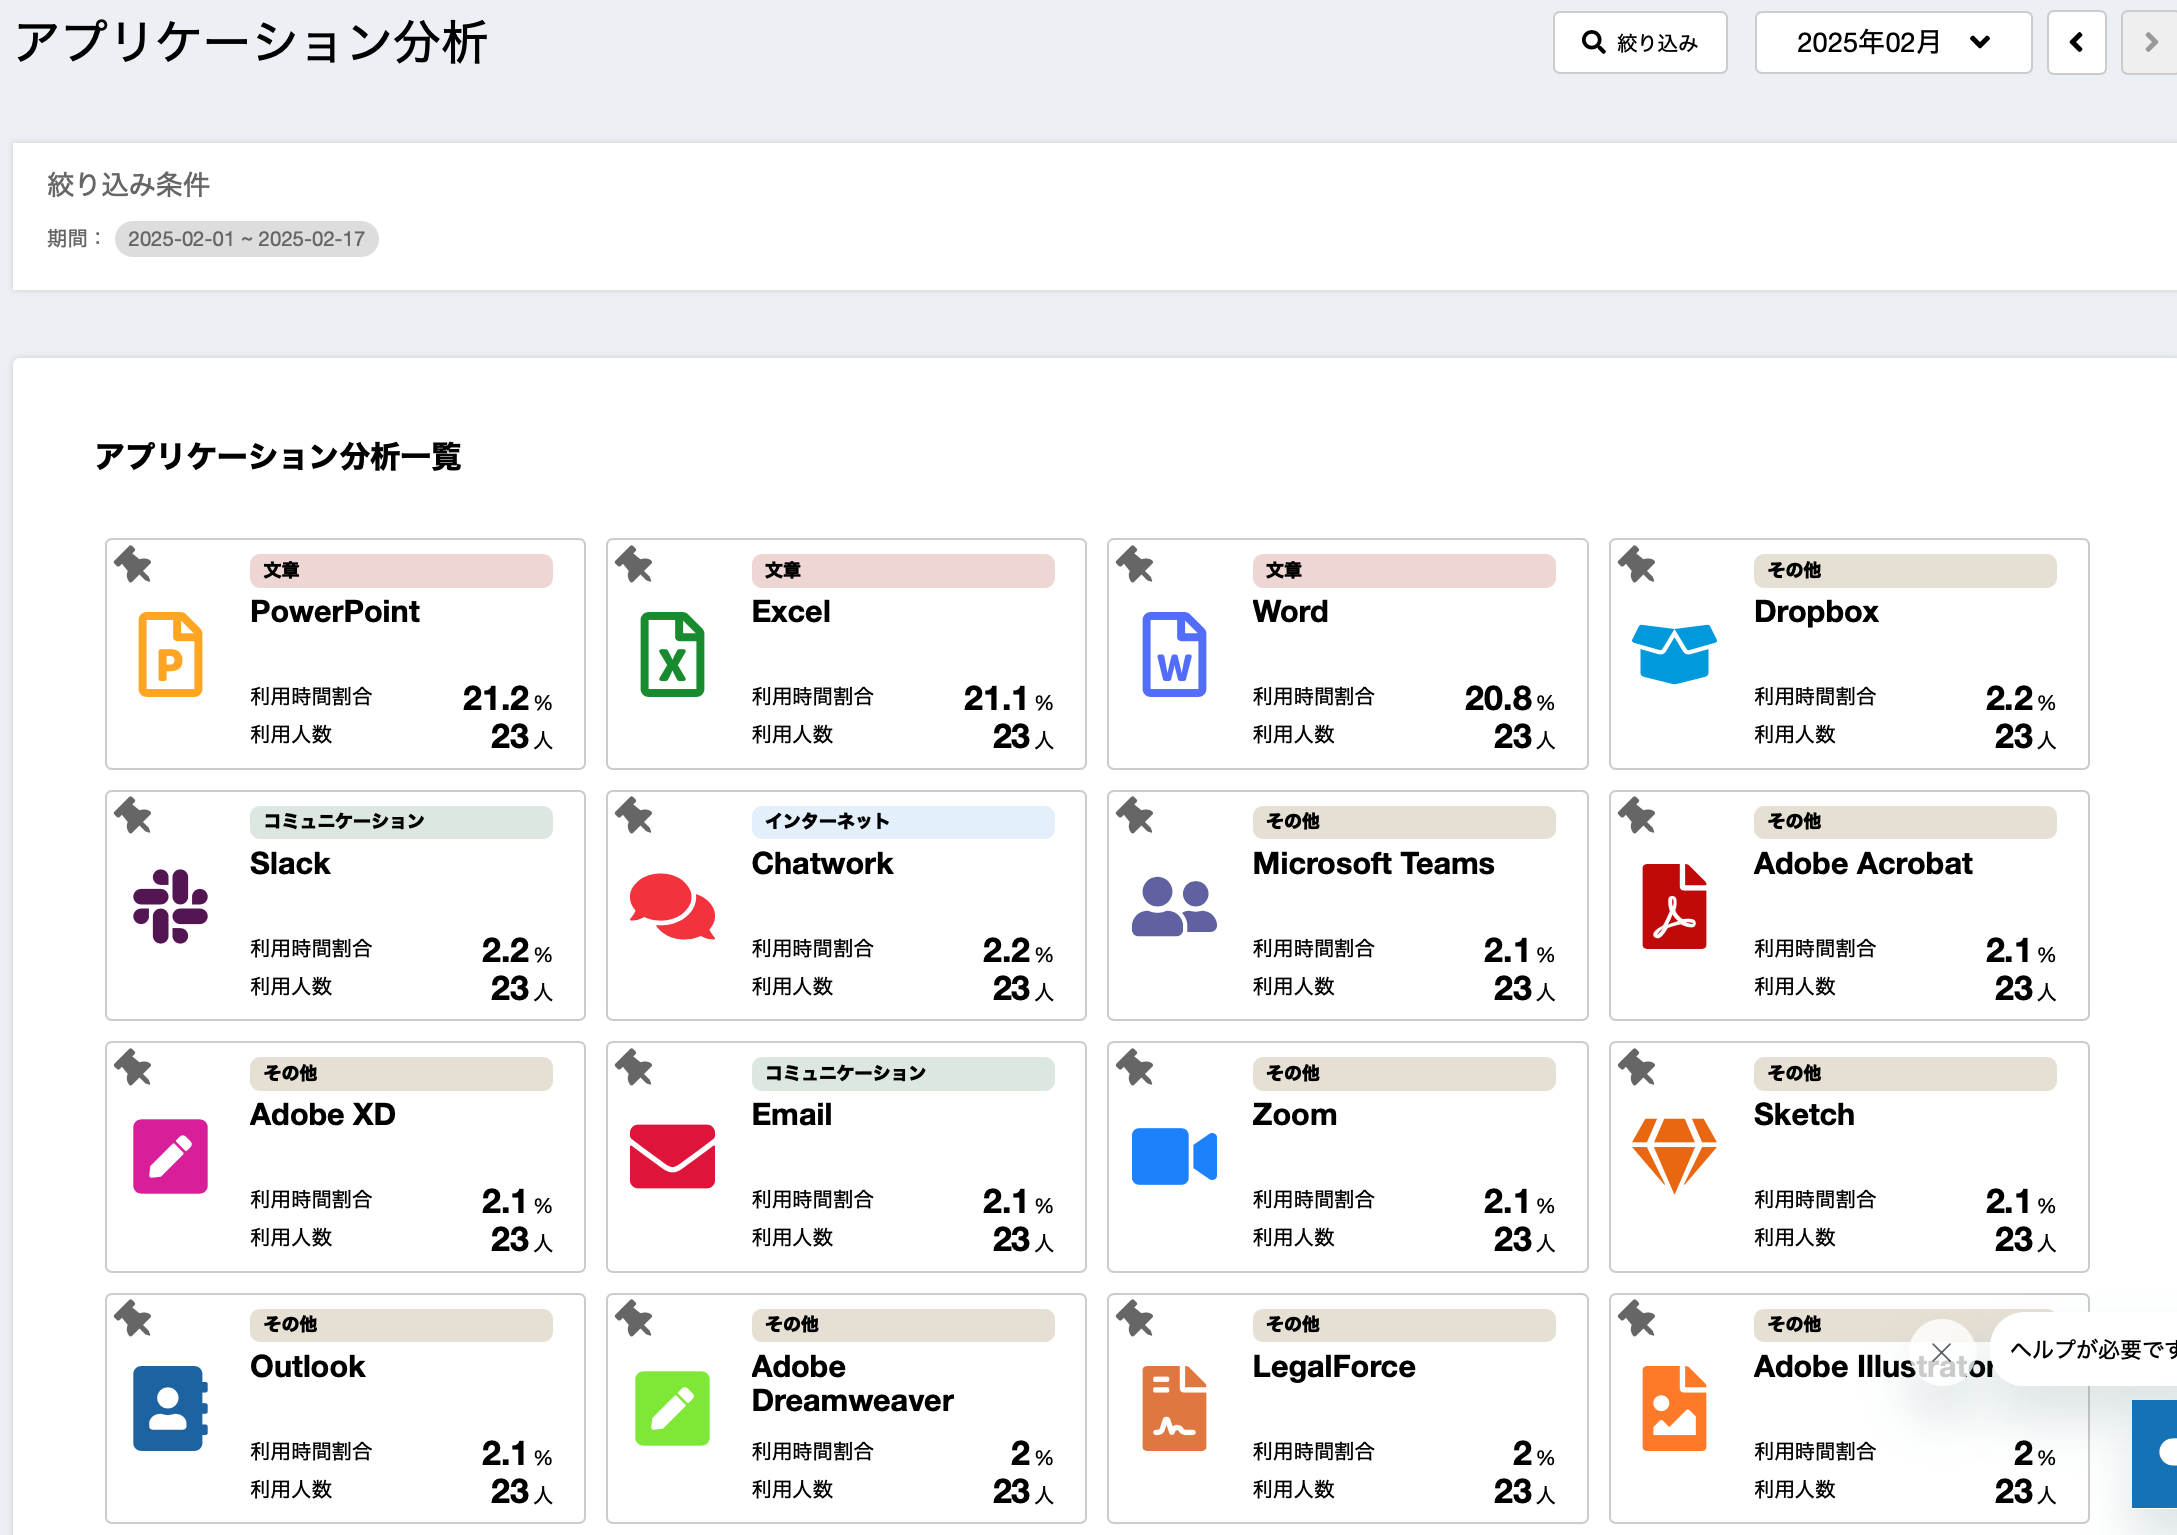This screenshot has width=2177, height=1535.
Task: Click the Adobe Illustrator image file icon
Action: (1674, 1408)
